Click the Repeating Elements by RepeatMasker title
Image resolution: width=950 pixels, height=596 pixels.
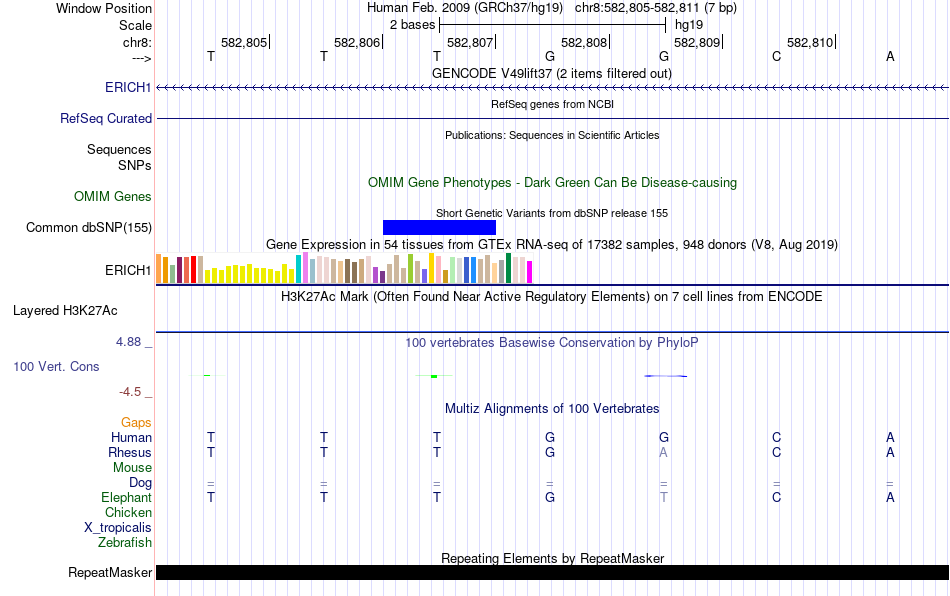tap(552, 558)
